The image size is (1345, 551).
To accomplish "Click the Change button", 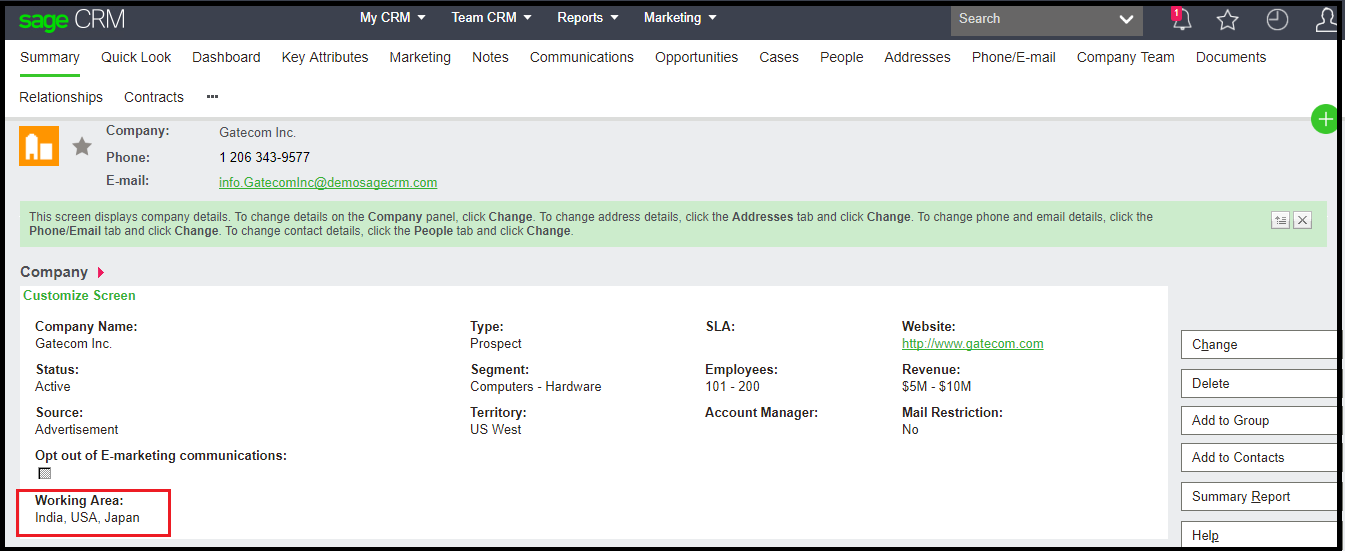I will [x=1261, y=344].
